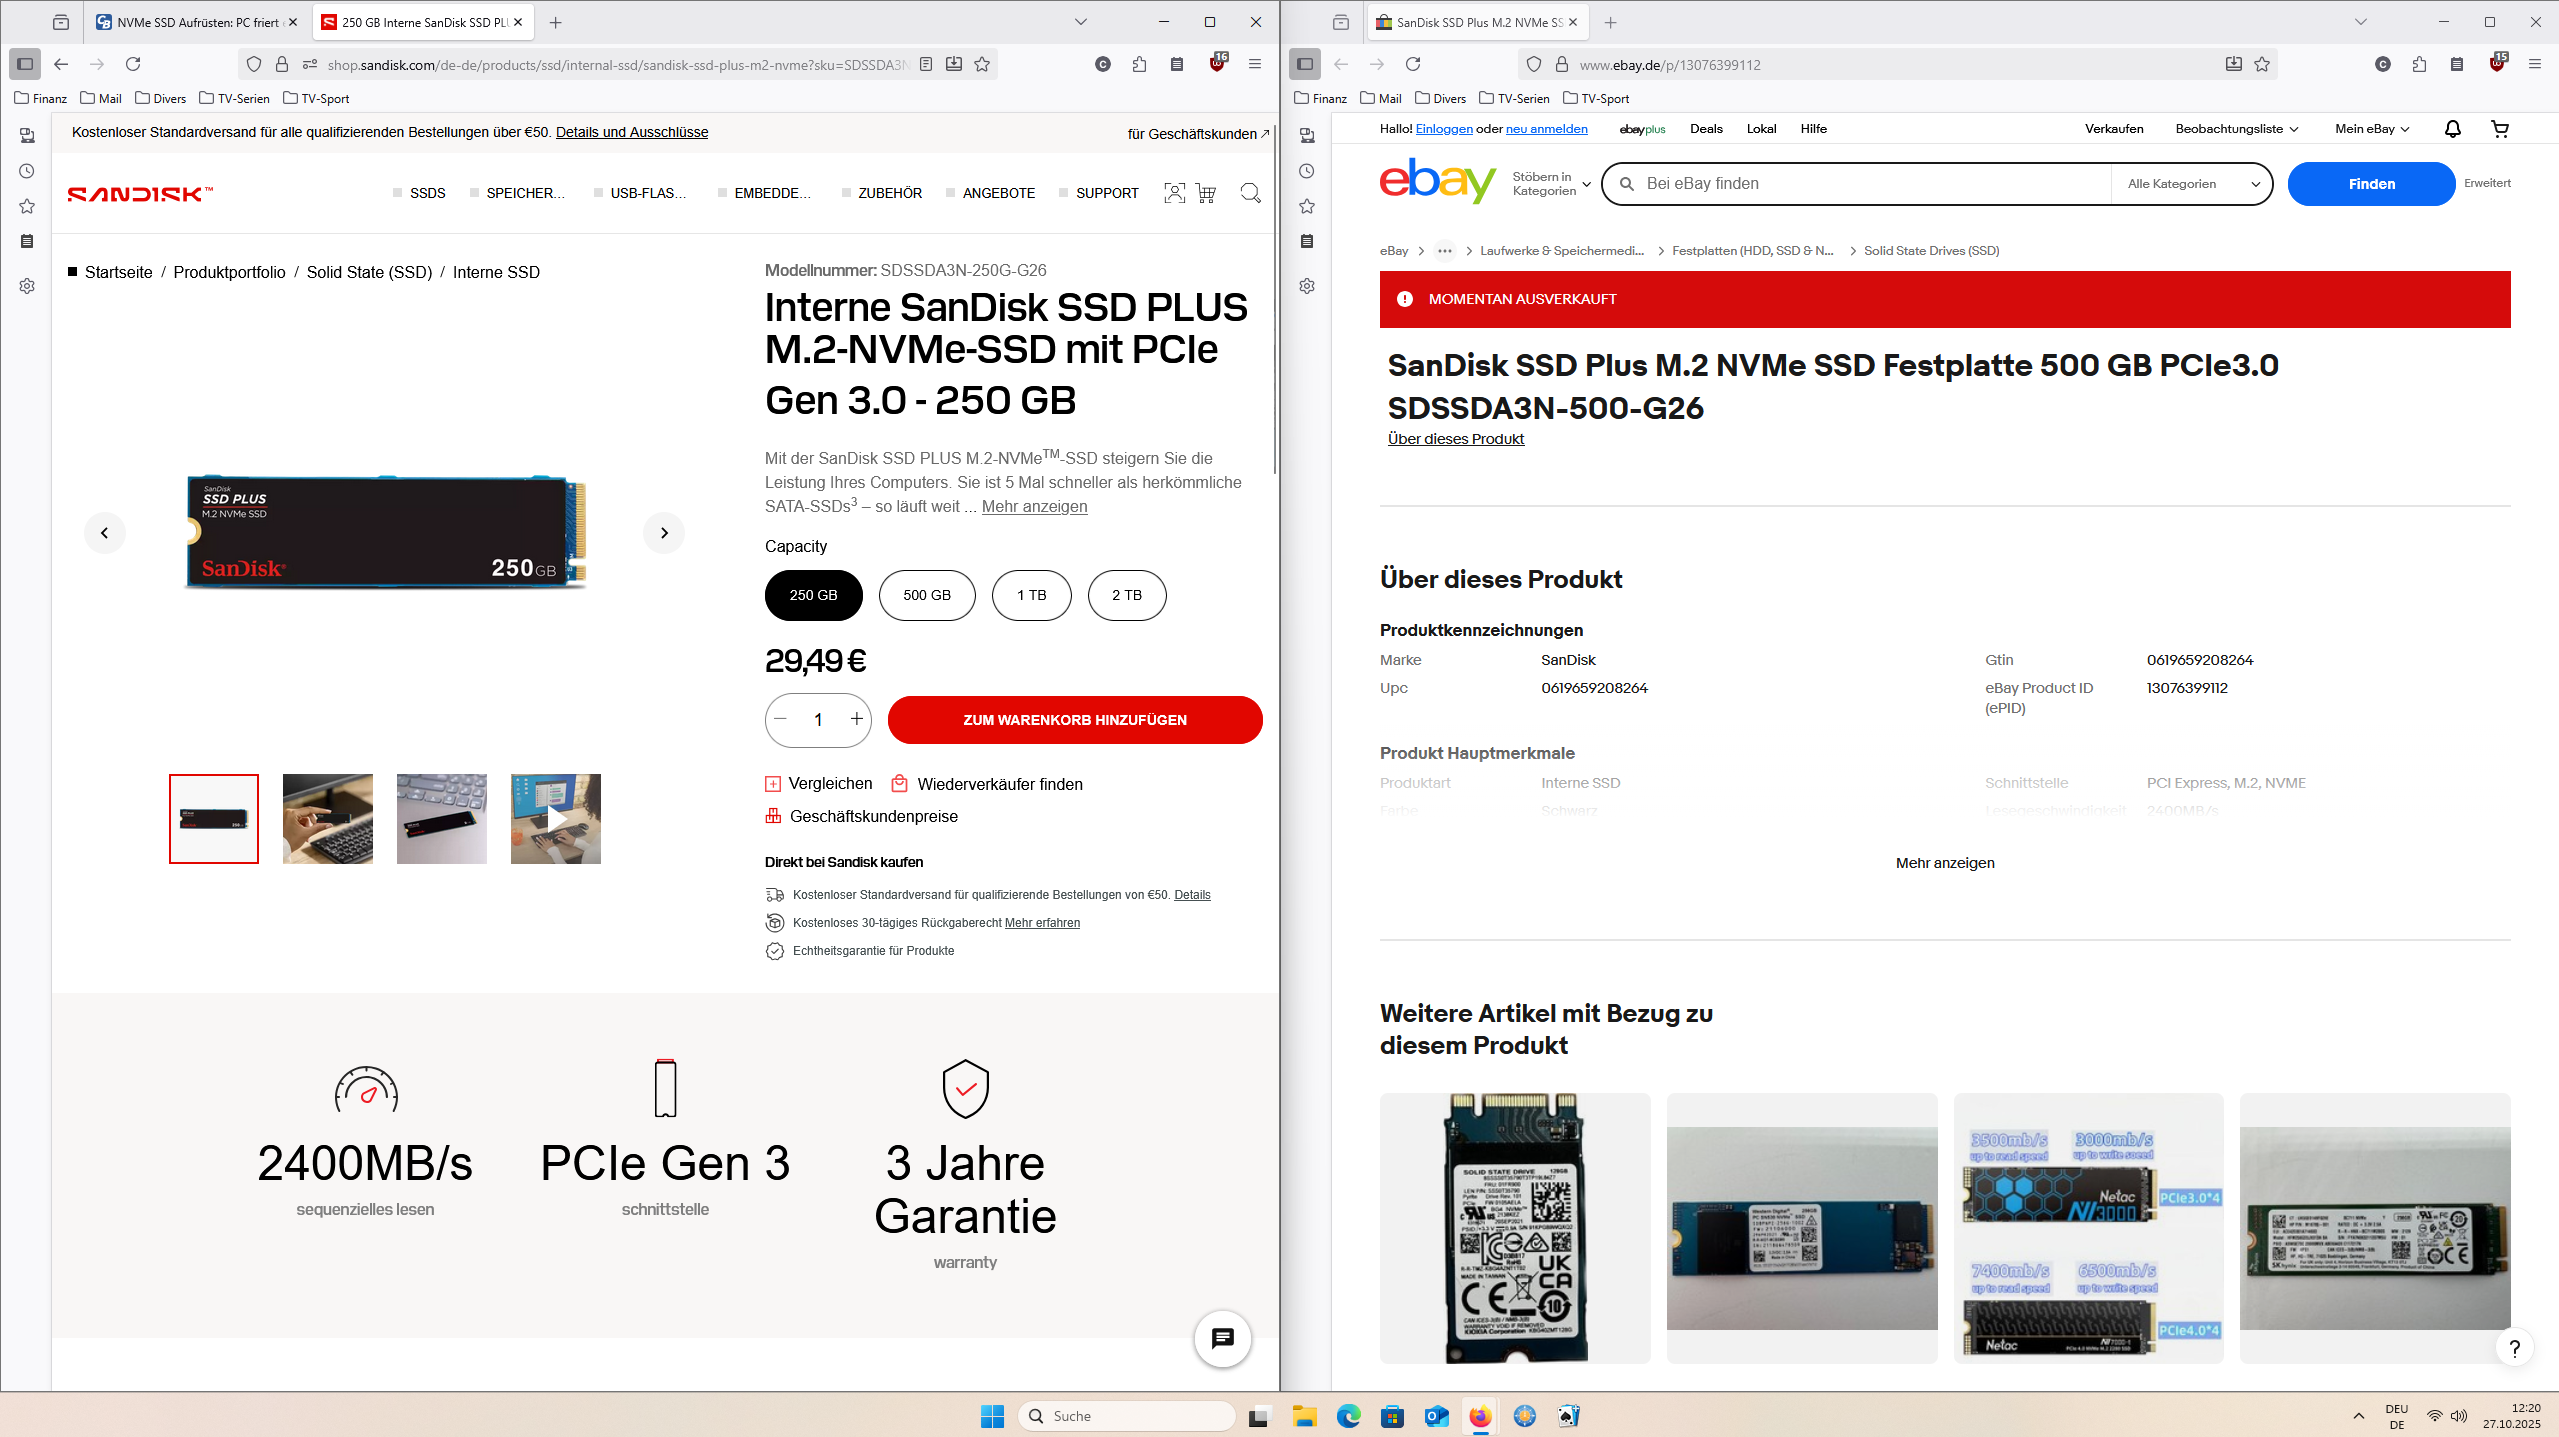Open the SanDisk shopping cart icon
Screen dimensions: 2559x1437
pyautogui.click(x=1206, y=193)
